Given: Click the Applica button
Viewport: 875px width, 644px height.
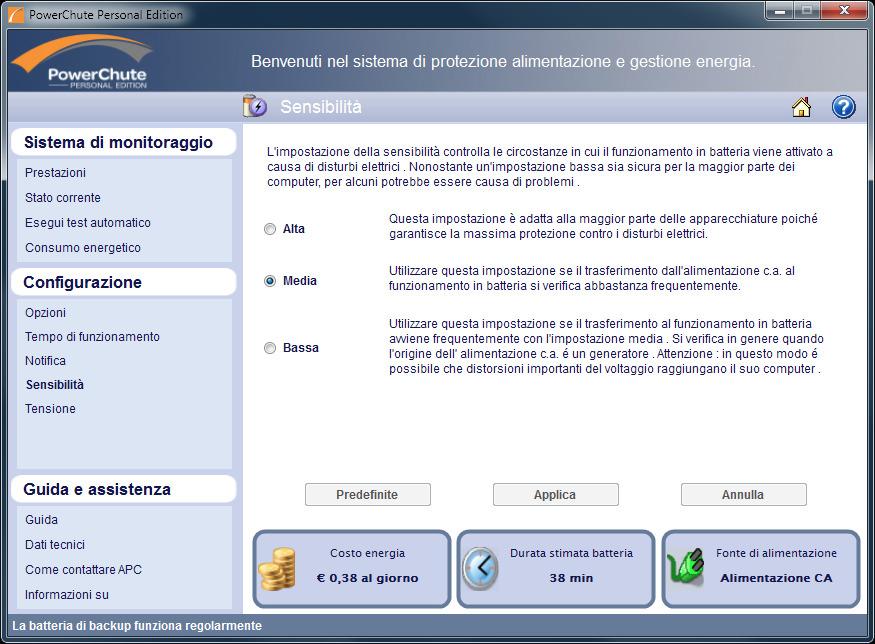Looking at the screenshot, I should click(x=555, y=494).
